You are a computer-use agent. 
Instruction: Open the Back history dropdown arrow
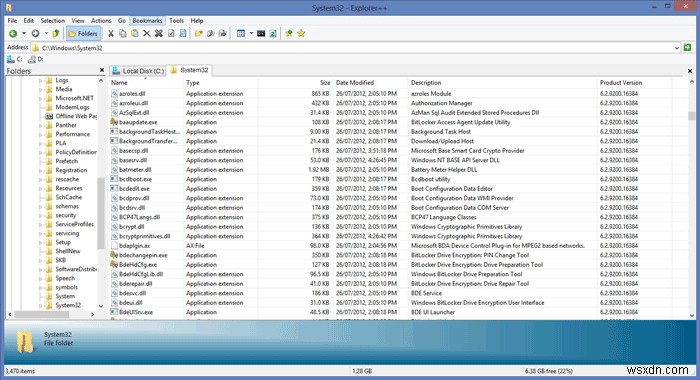click(x=24, y=33)
